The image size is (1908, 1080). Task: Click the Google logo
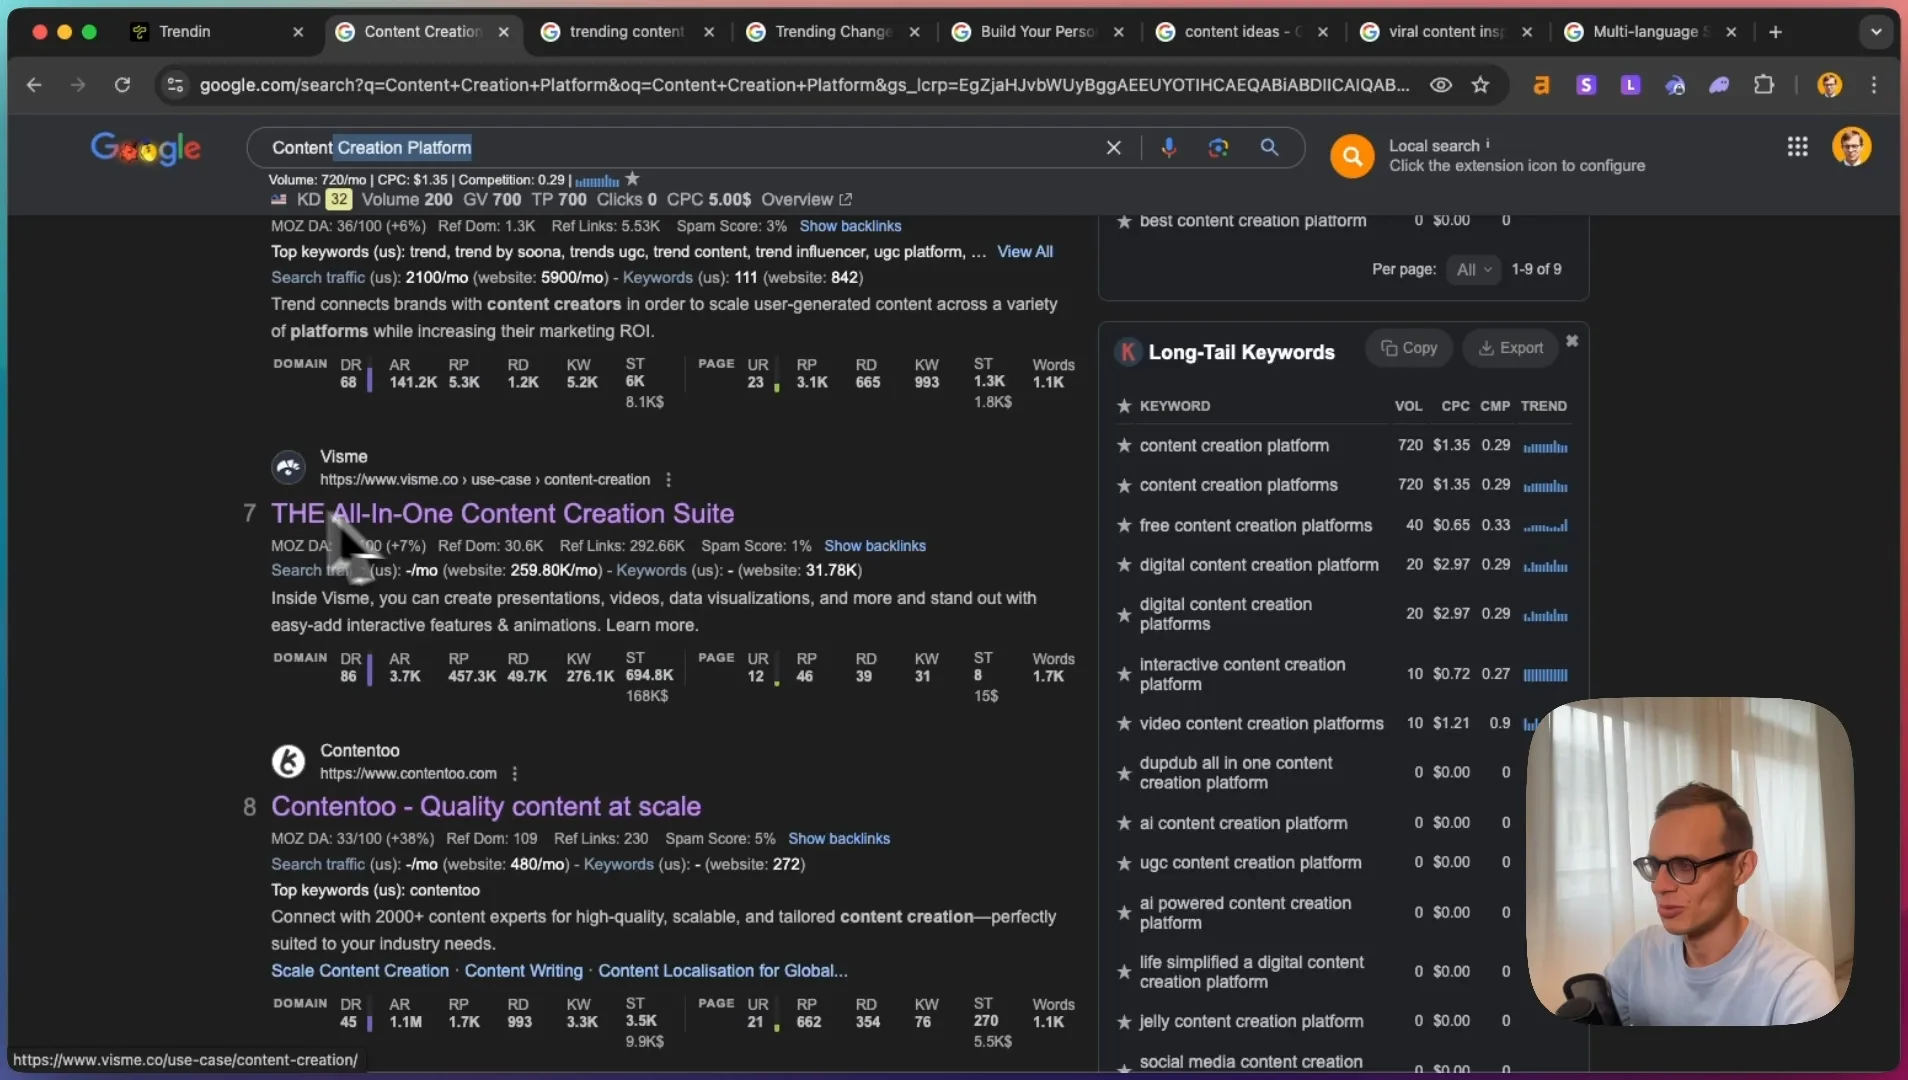146,149
